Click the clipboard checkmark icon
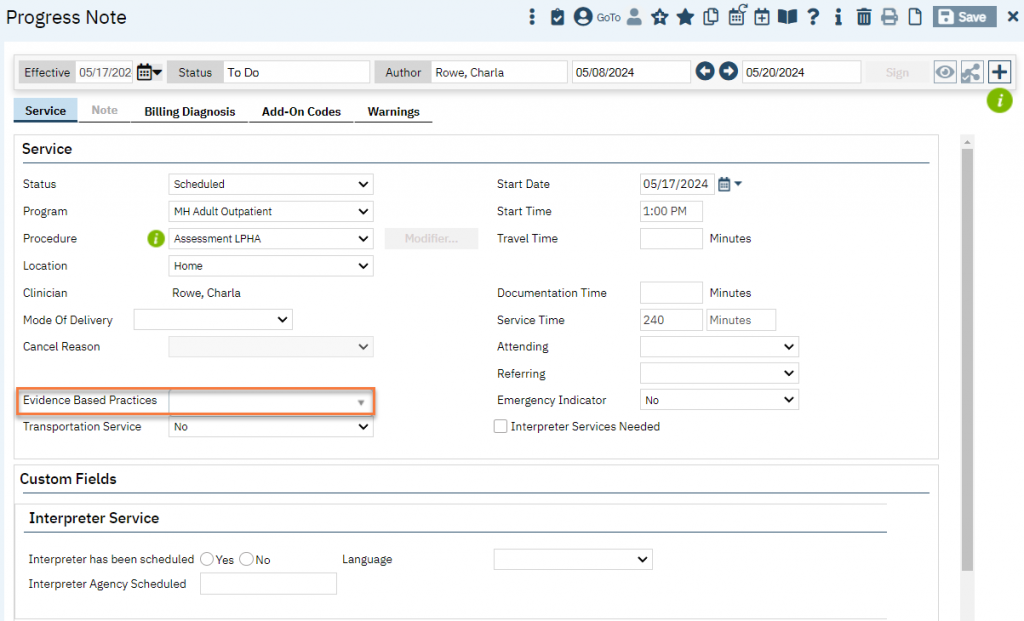Image resolution: width=1024 pixels, height=621 pixels. (557, 17)
